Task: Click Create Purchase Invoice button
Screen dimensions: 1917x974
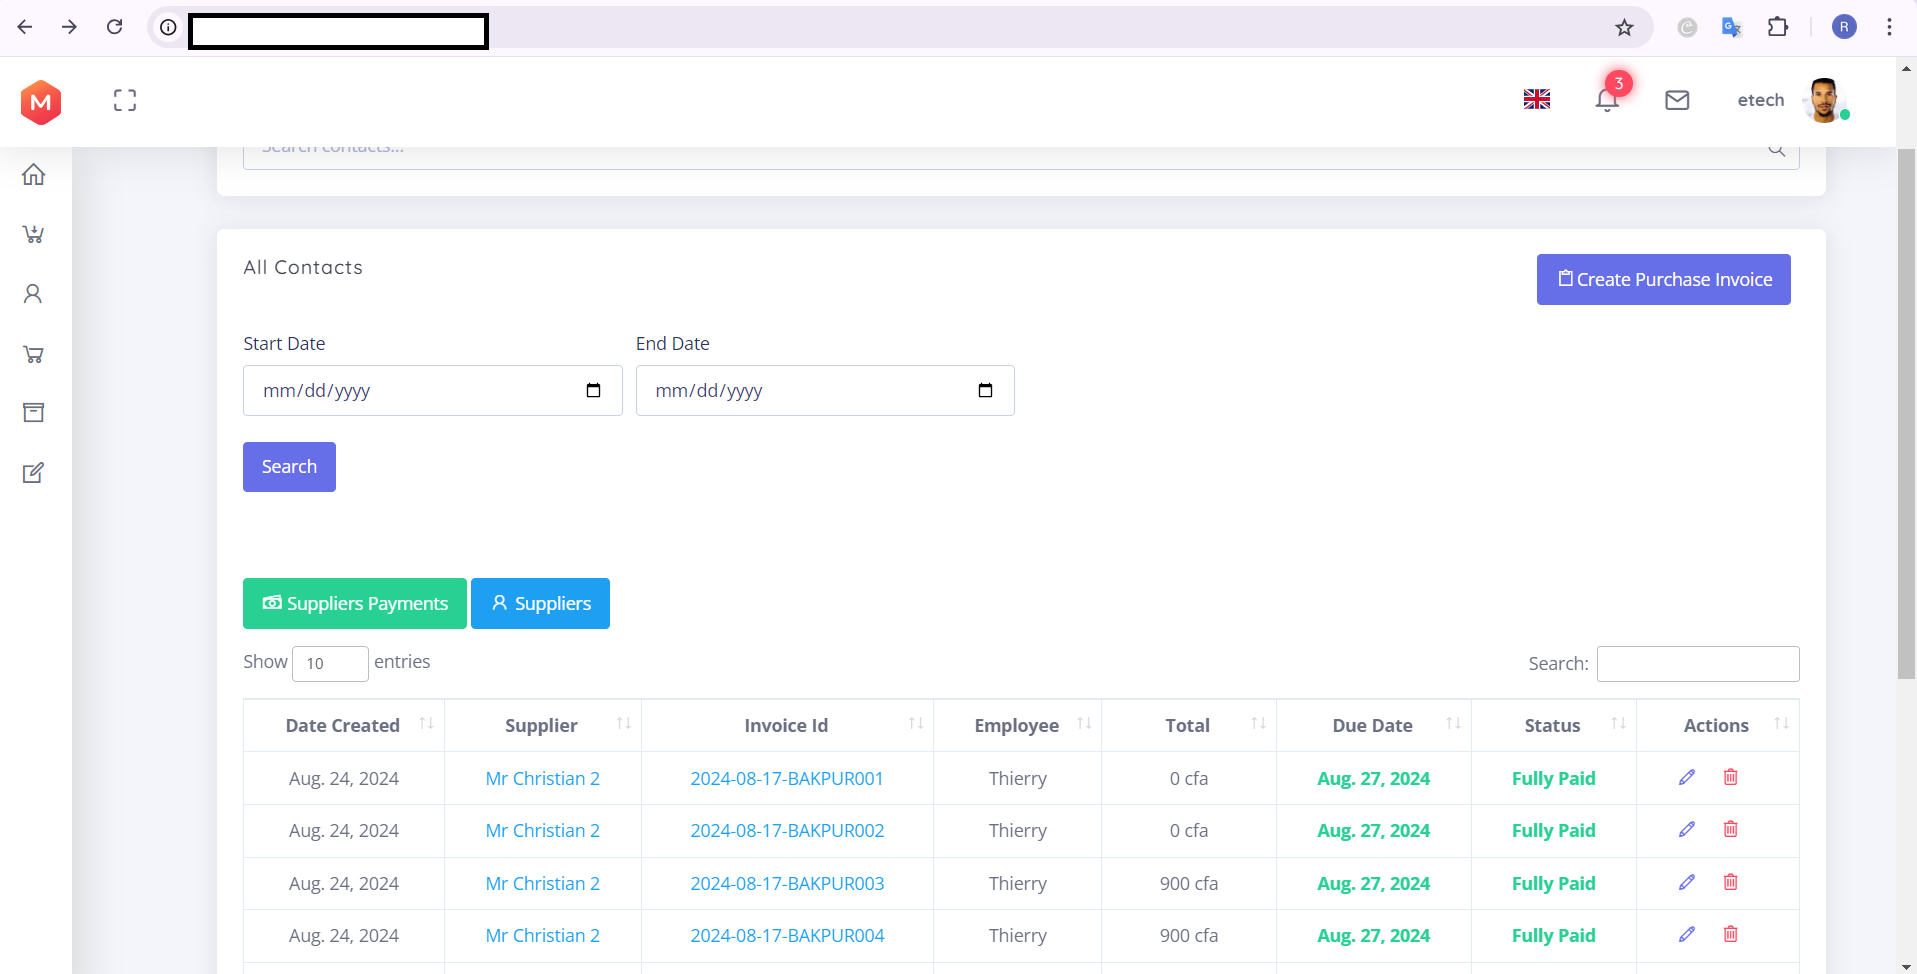Action: tap(1663, 279)
